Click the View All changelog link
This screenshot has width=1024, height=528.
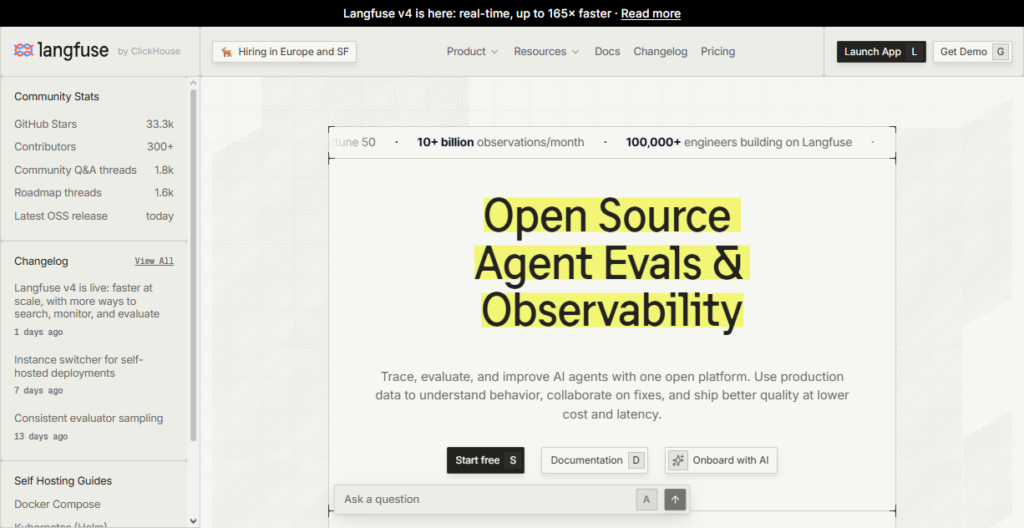pos(154,261)
